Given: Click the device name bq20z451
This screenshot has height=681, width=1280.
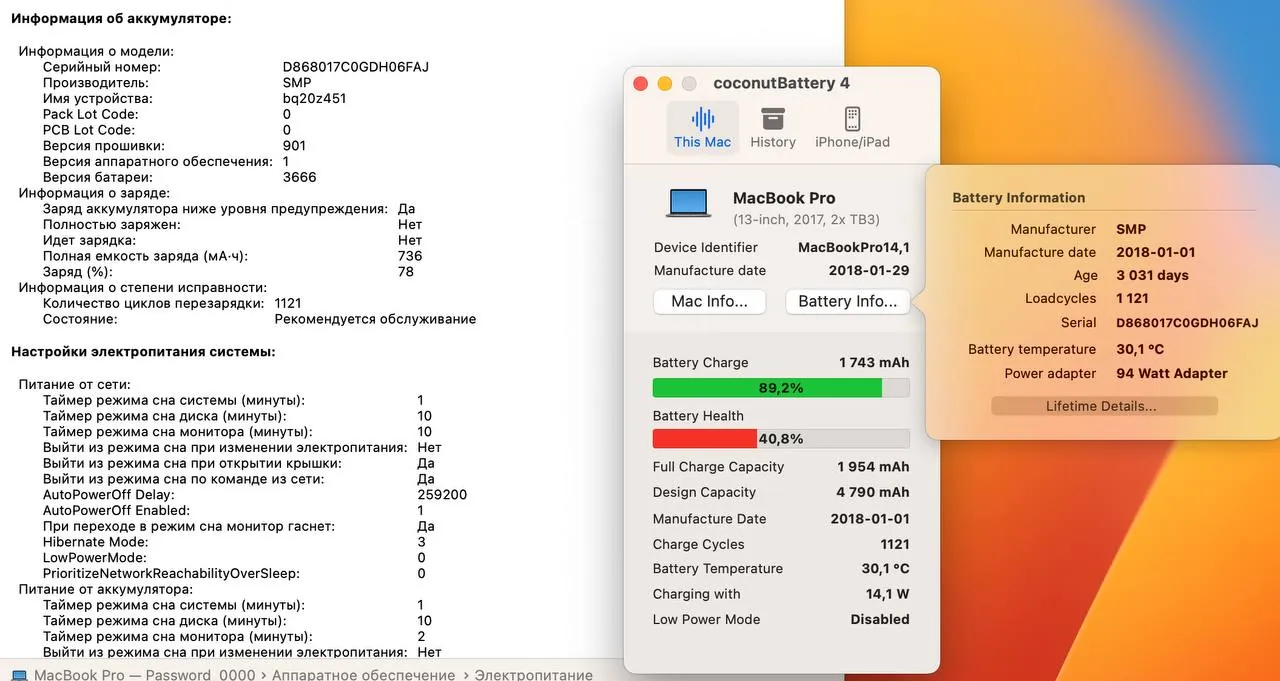Looking at the screenshot, I should point(315,99).
